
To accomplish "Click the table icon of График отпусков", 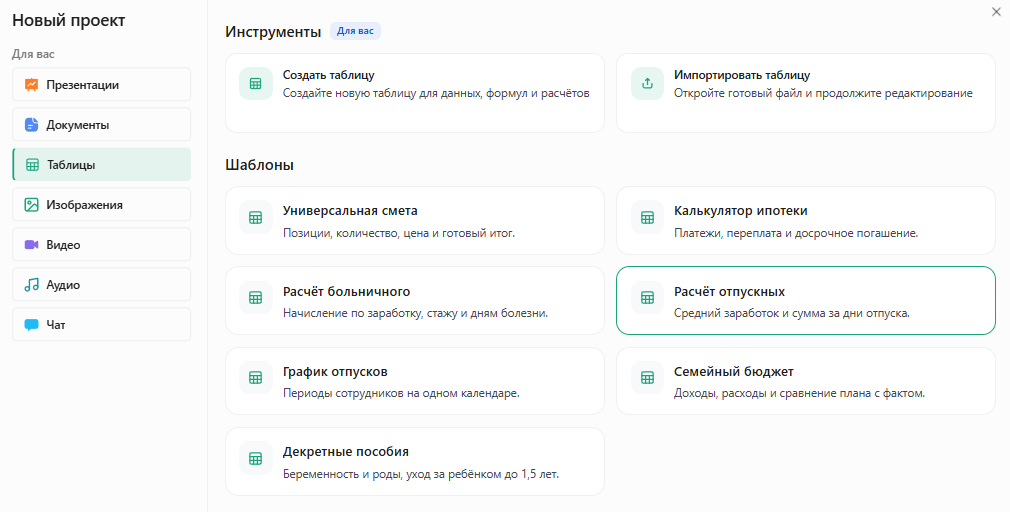I will (256, 377).
